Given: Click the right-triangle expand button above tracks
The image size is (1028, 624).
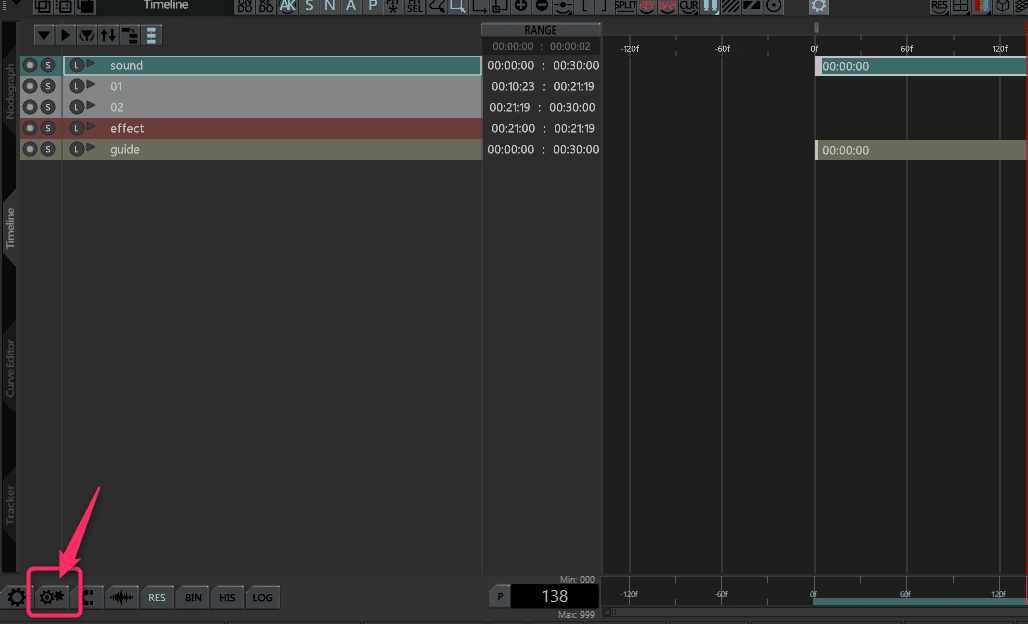Looking at the screenshot, I should (x=66, y=35).
